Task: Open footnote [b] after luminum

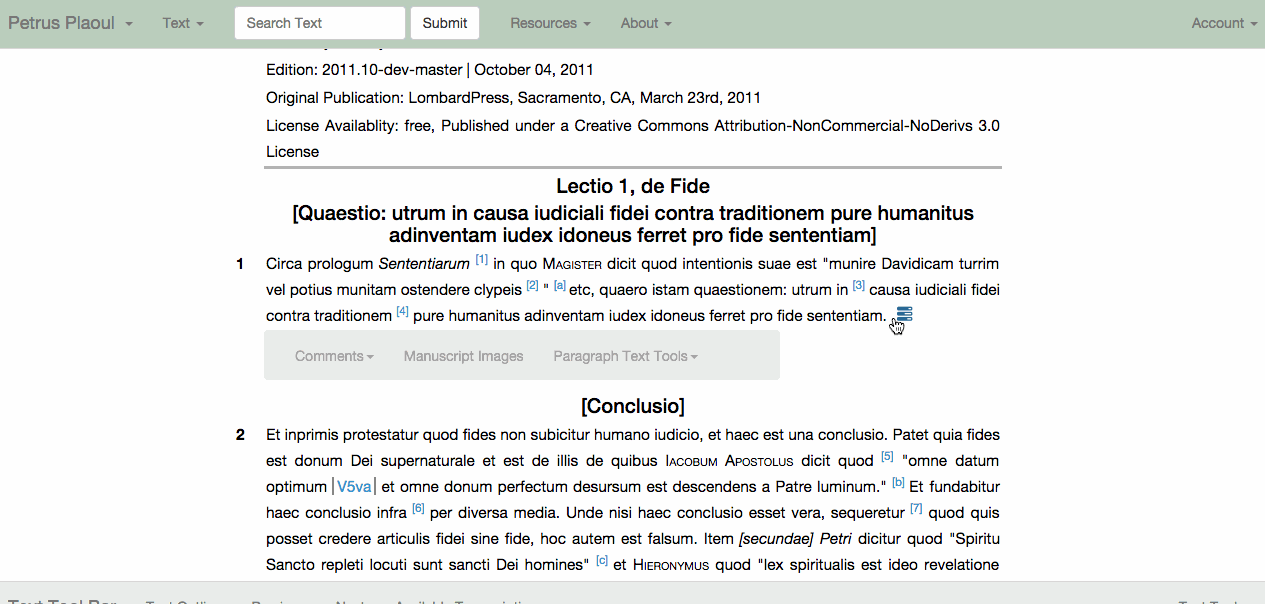Action: (x=898, y=483)
